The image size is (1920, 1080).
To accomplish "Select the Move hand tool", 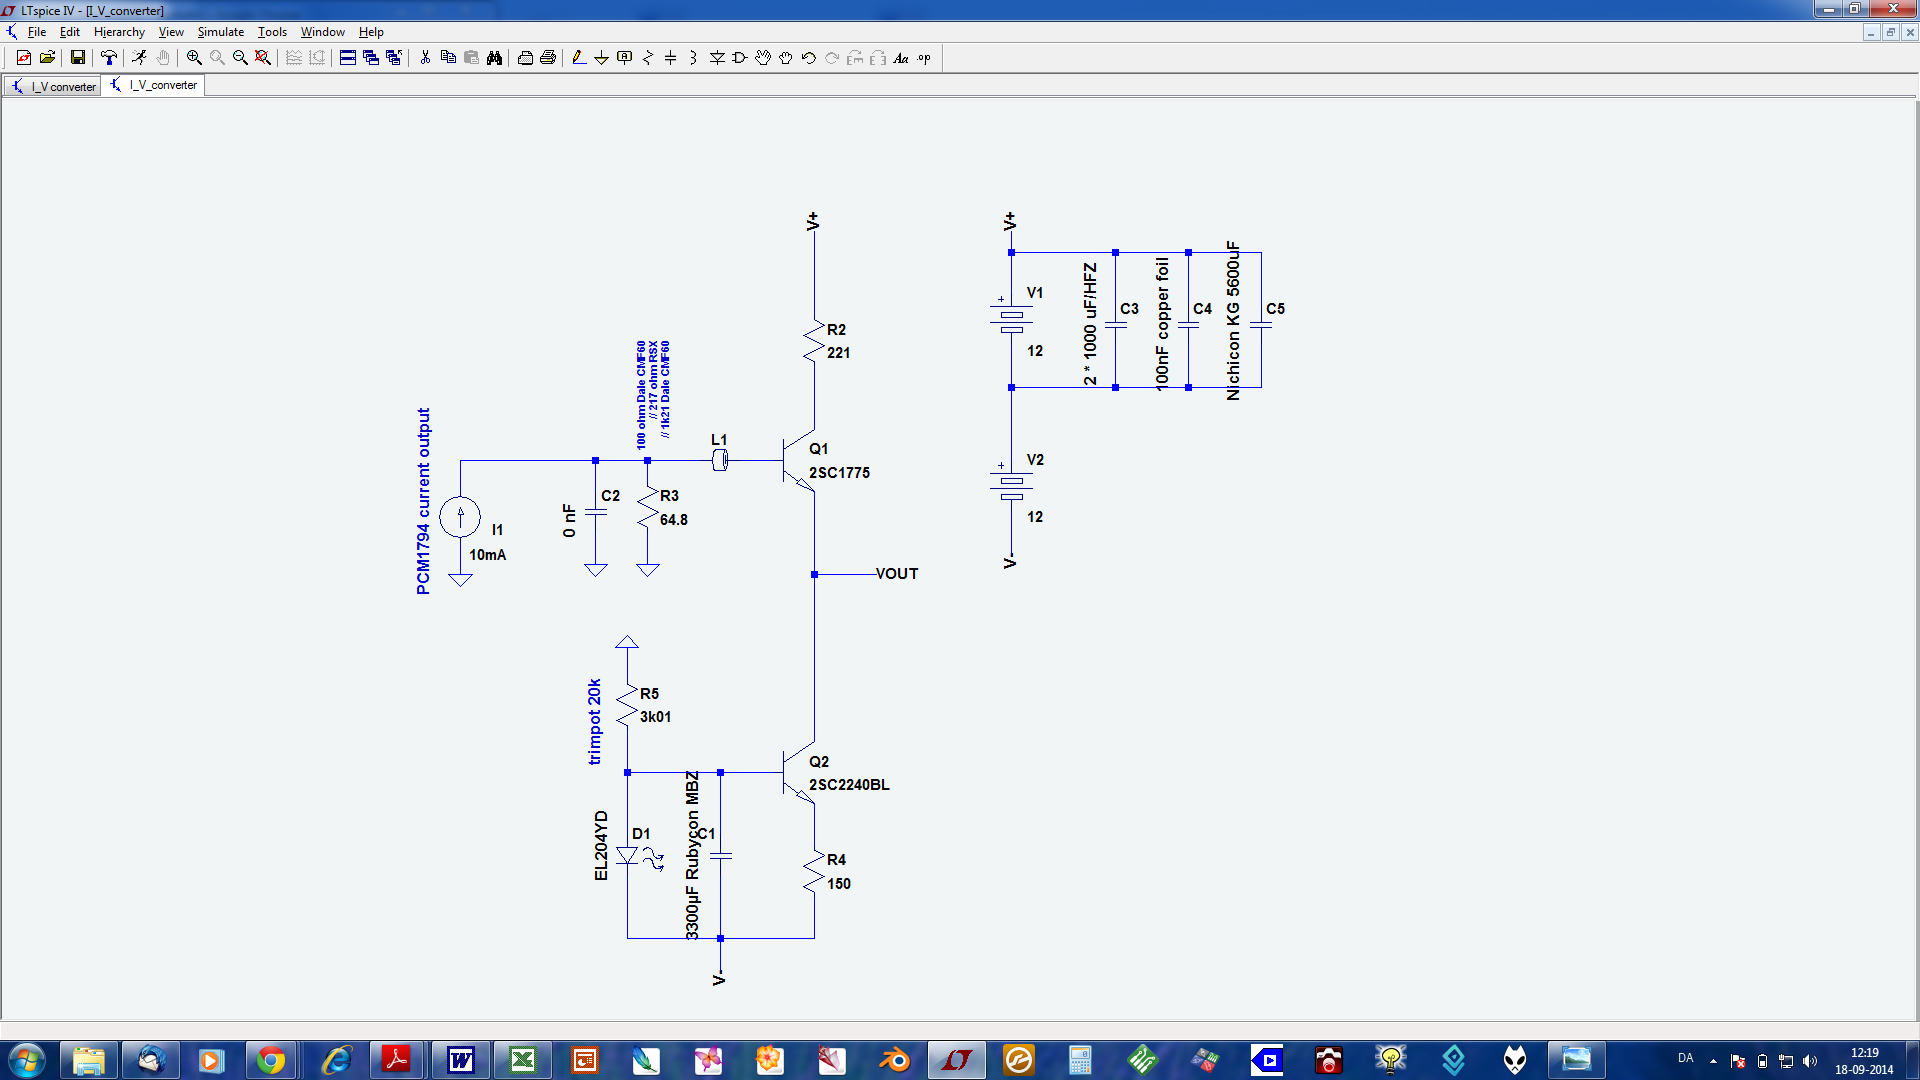I will point(763,58).
